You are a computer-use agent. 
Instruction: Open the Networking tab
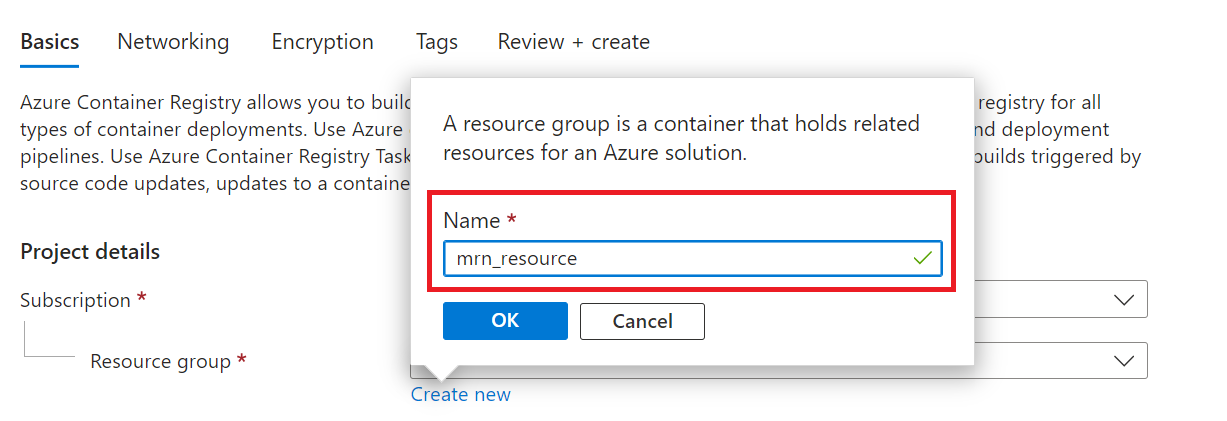click(173, 42)
